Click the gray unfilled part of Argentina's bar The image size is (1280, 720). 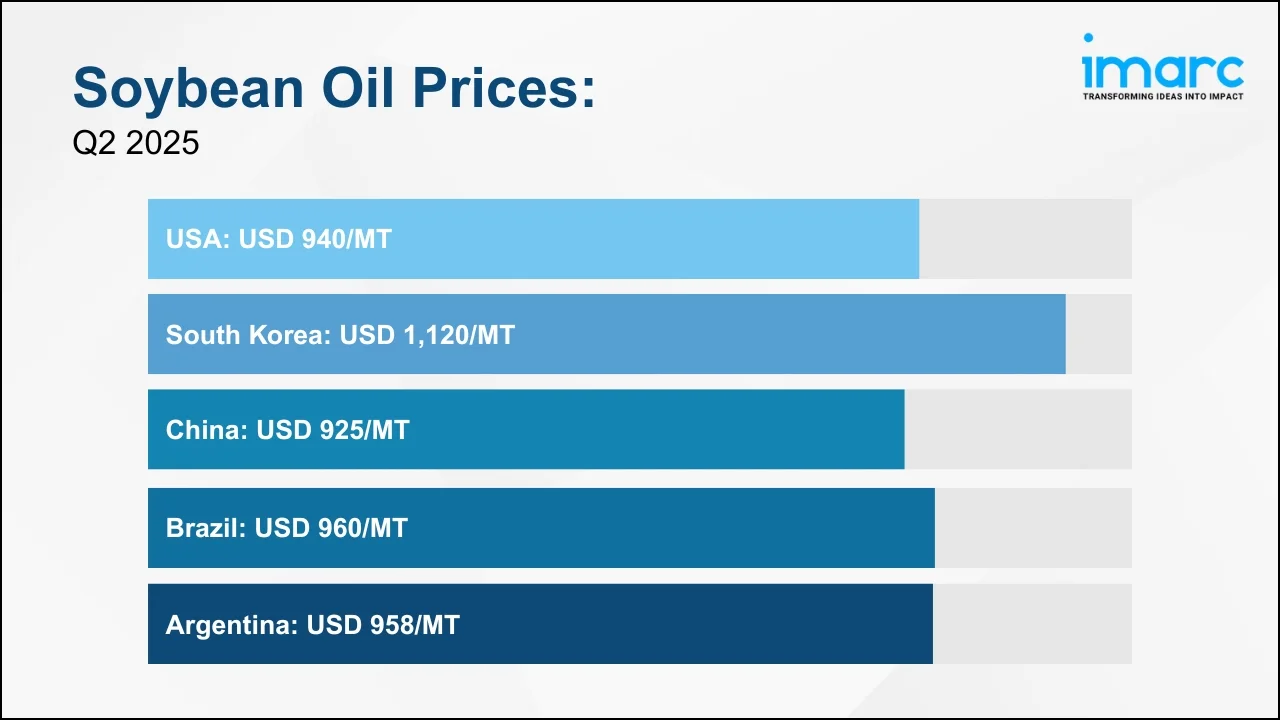pos(1032,624)
